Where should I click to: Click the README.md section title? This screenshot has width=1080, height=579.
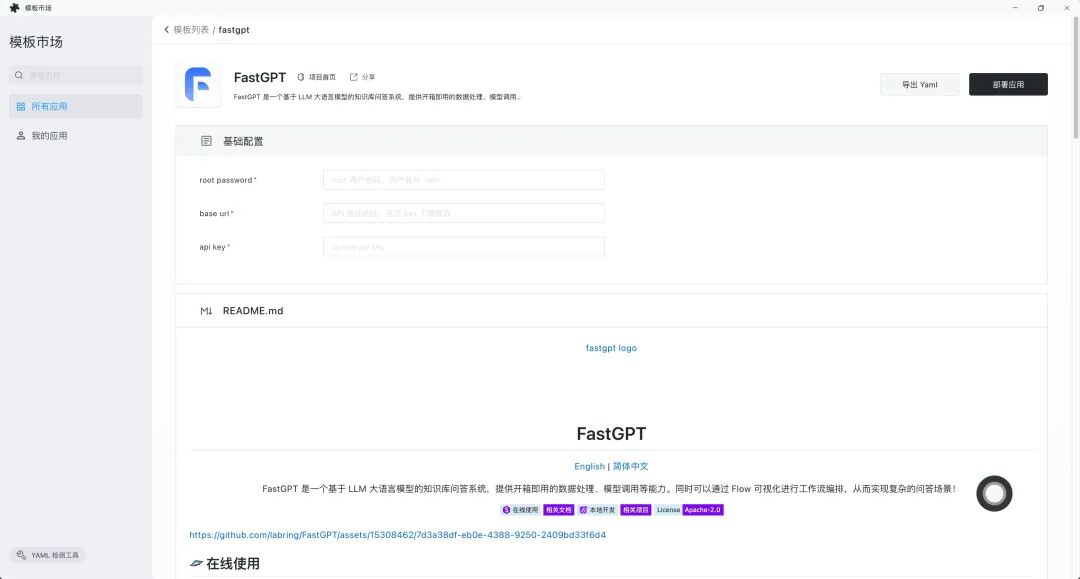click(x=253, y=311)
